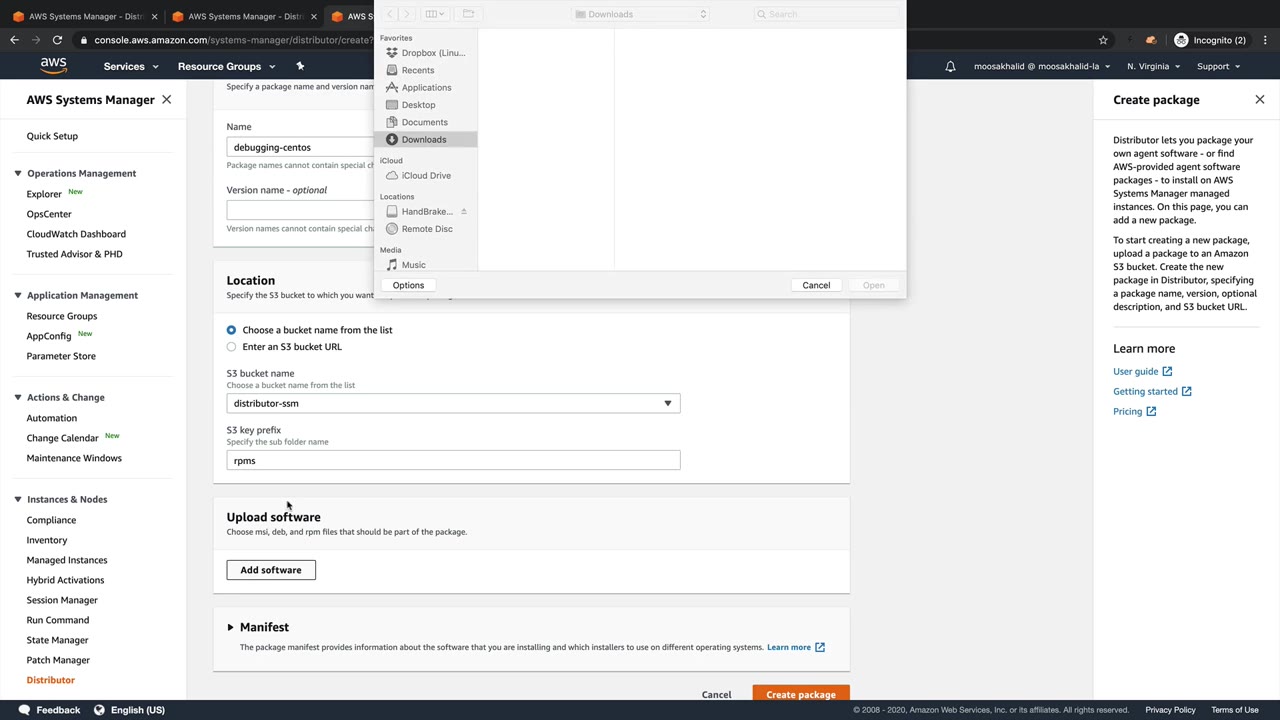Open the Support menu
Image resolution: width=1280 pixels, height=720 pixels.
[1218, 66]
